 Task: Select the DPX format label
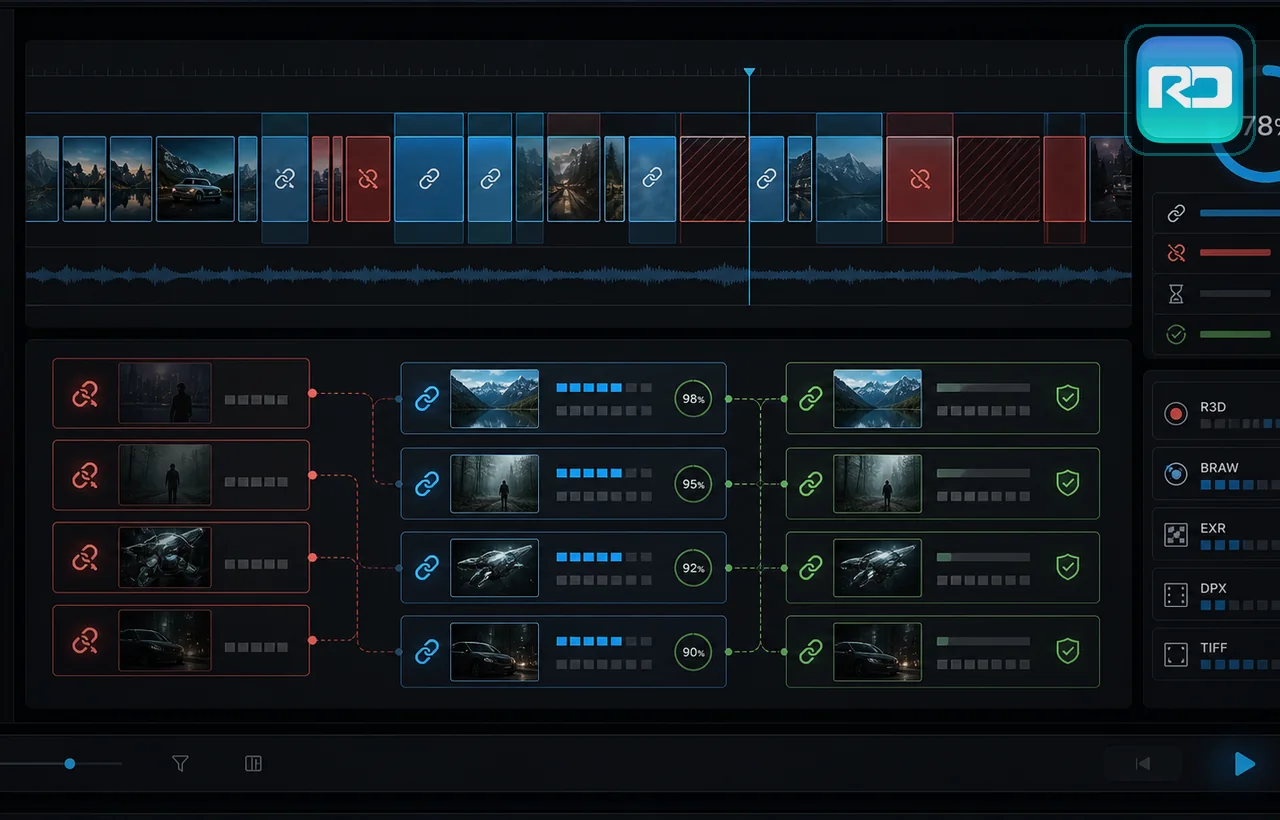point(1213,588)
